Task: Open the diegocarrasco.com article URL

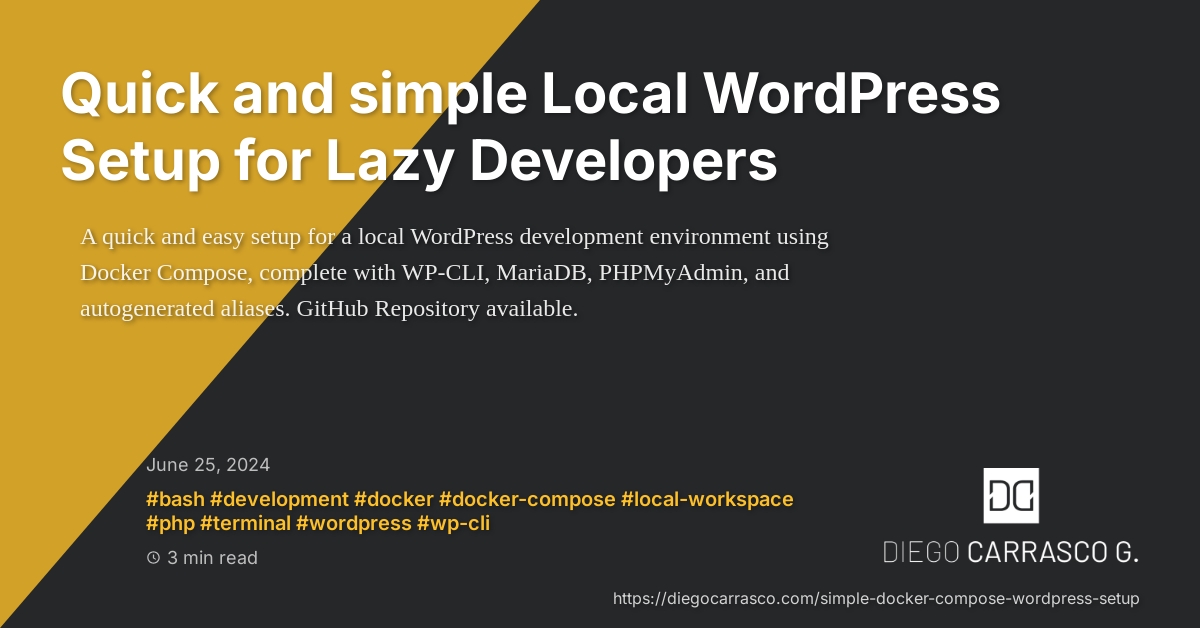Action: [876, 598]
